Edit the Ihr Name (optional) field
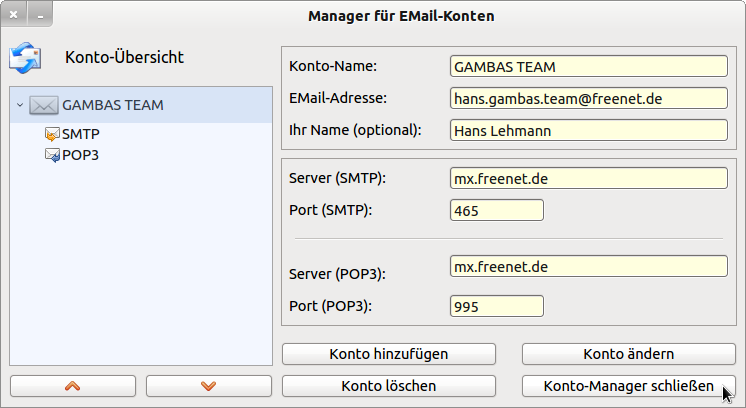The height and width of the screenshot is (408, 746). click(588, 130)
